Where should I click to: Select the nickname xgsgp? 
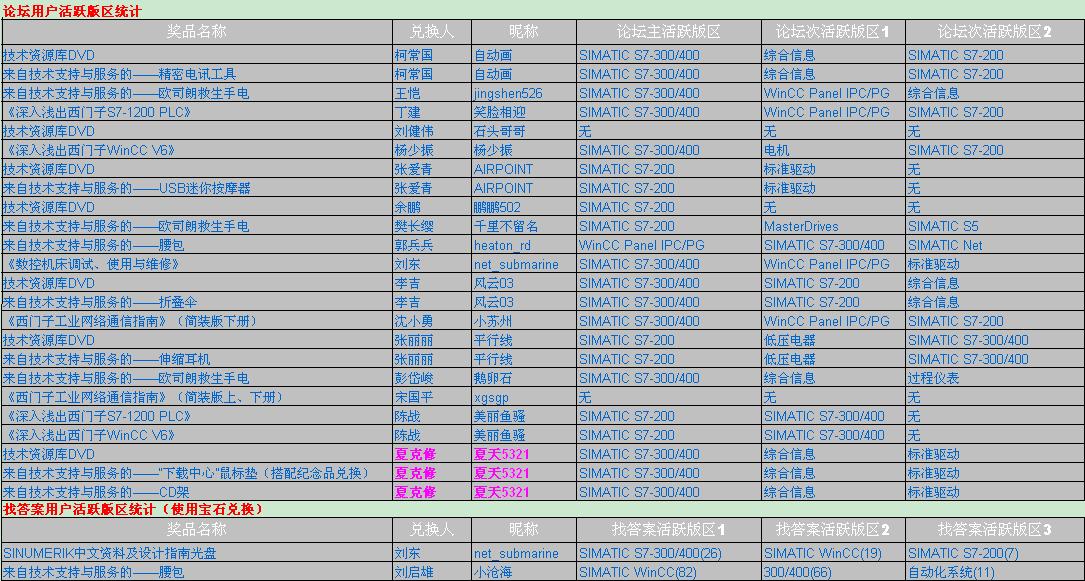491,398
